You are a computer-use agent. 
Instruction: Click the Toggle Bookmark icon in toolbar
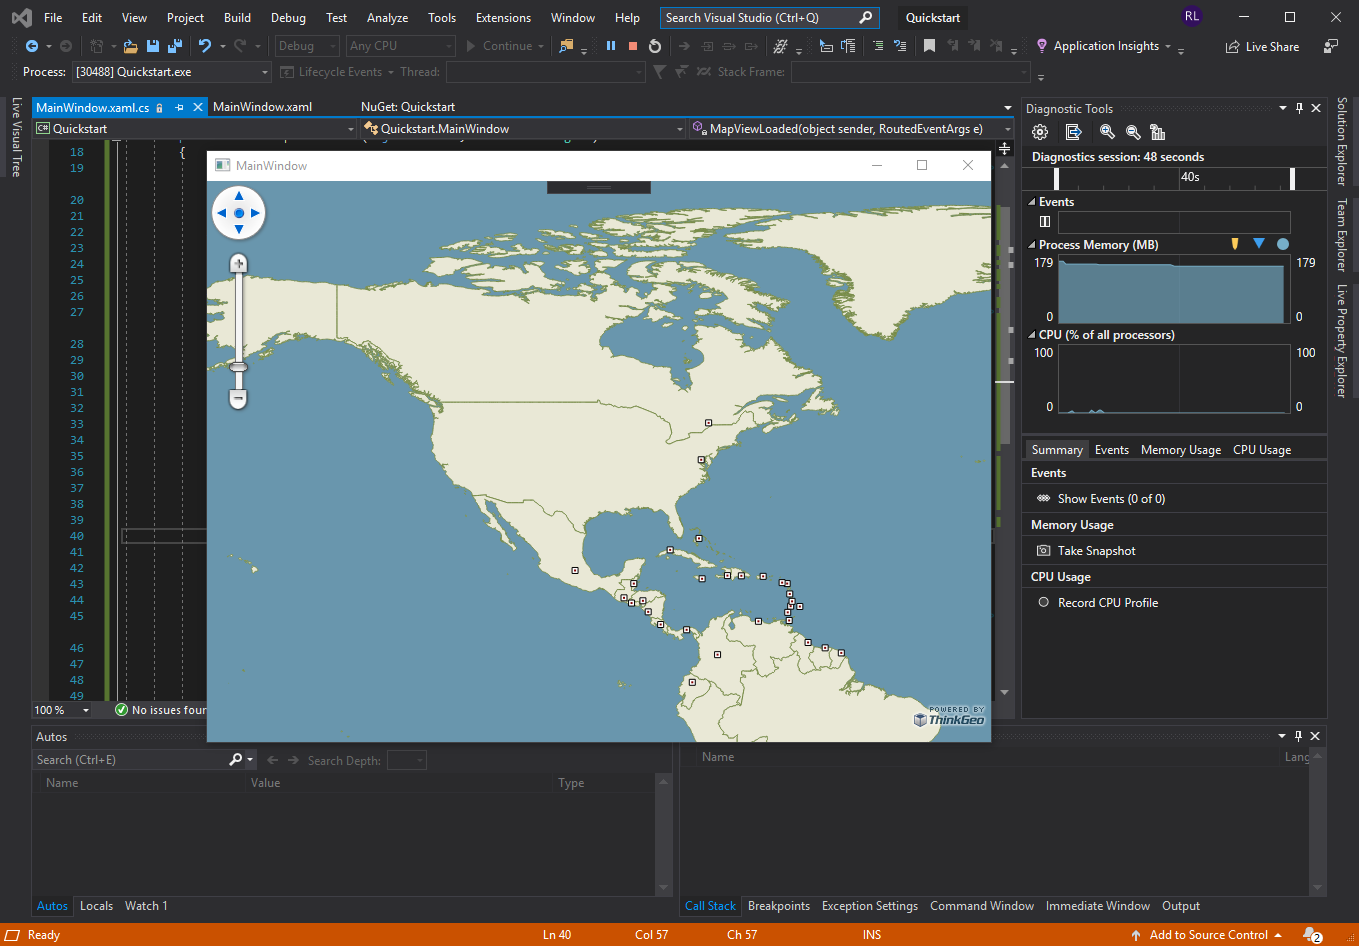(928, 45)
